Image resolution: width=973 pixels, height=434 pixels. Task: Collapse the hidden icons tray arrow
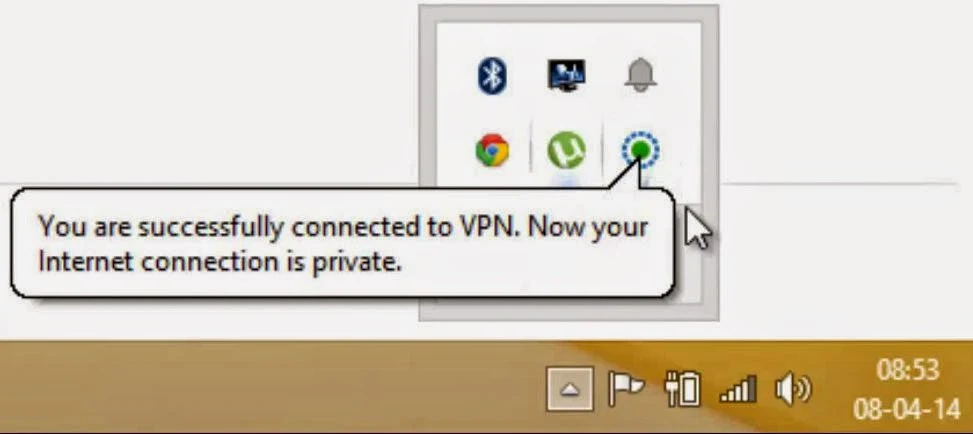click(x=570, y=389)
